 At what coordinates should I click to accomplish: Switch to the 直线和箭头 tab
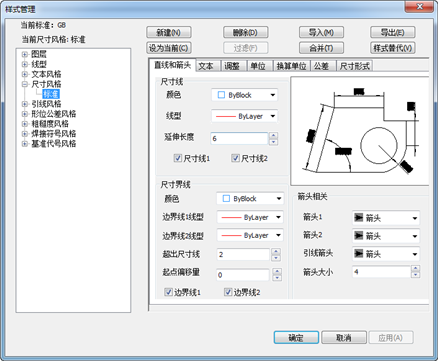click(x=173, y=65)
